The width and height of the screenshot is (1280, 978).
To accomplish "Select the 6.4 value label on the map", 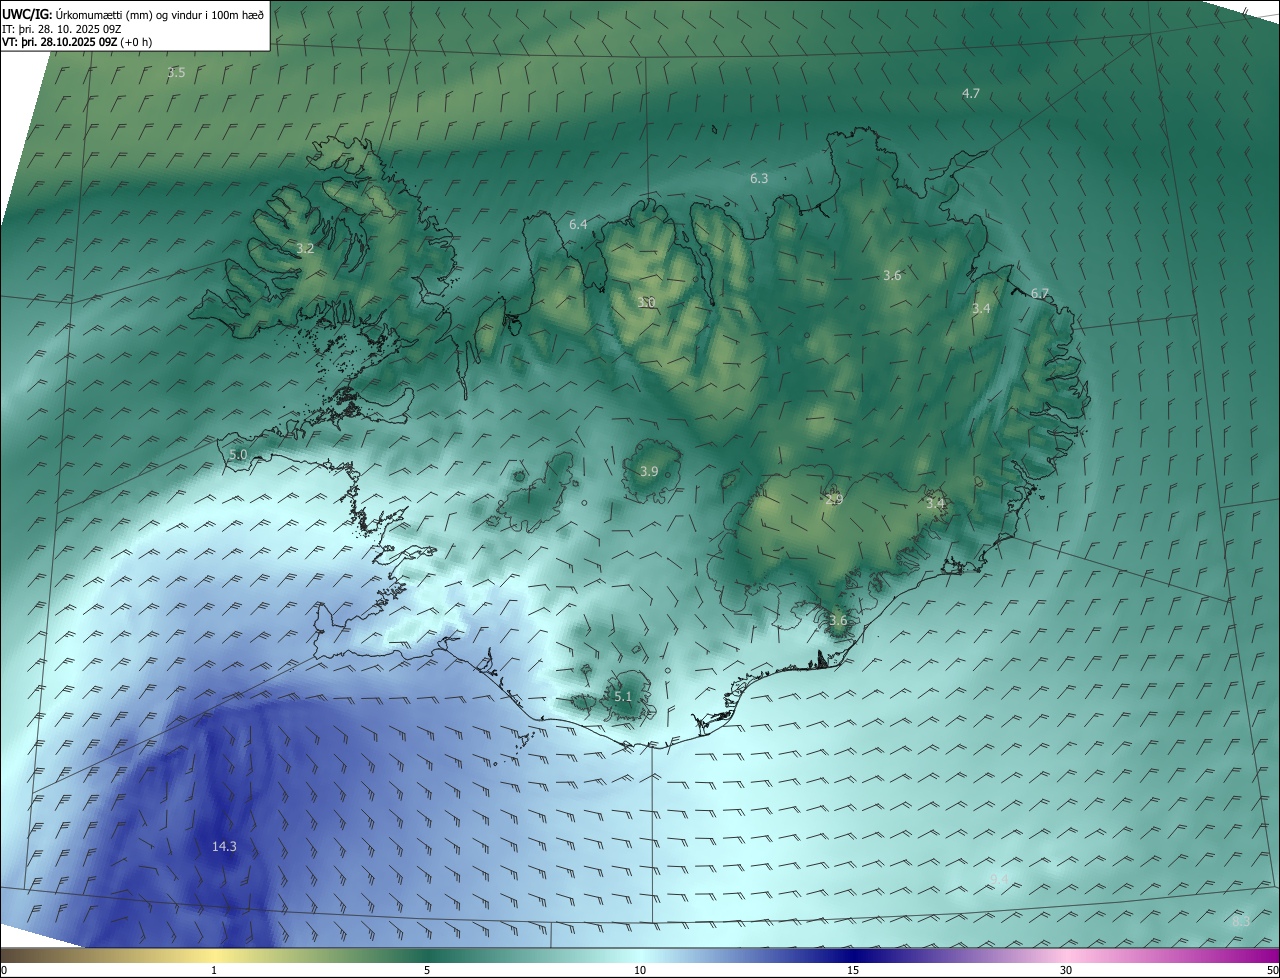I will tap(578, 225).
